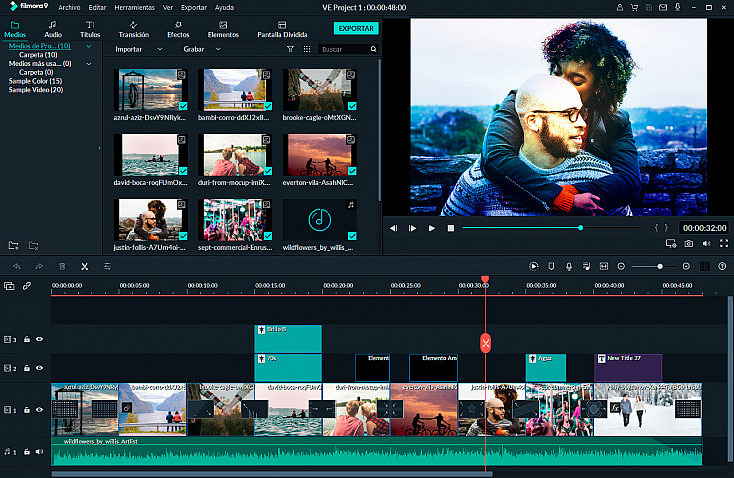Image resolution: width=734 pixels, height=478 pixels.
Task: Open the Pantalla Dividida tab
Action: [282, 29]
